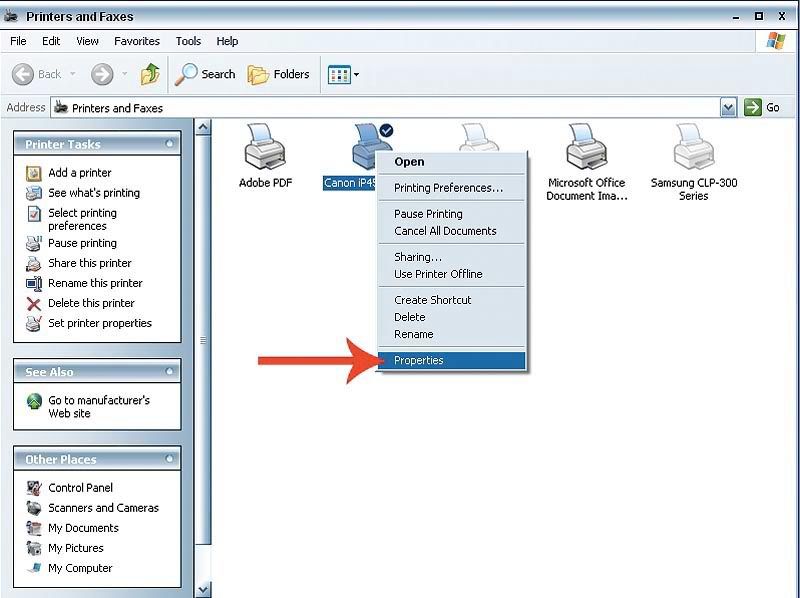Choose Properties in the context menu
800x598 pixels.
pyautogui.click(x=419, y=360)
